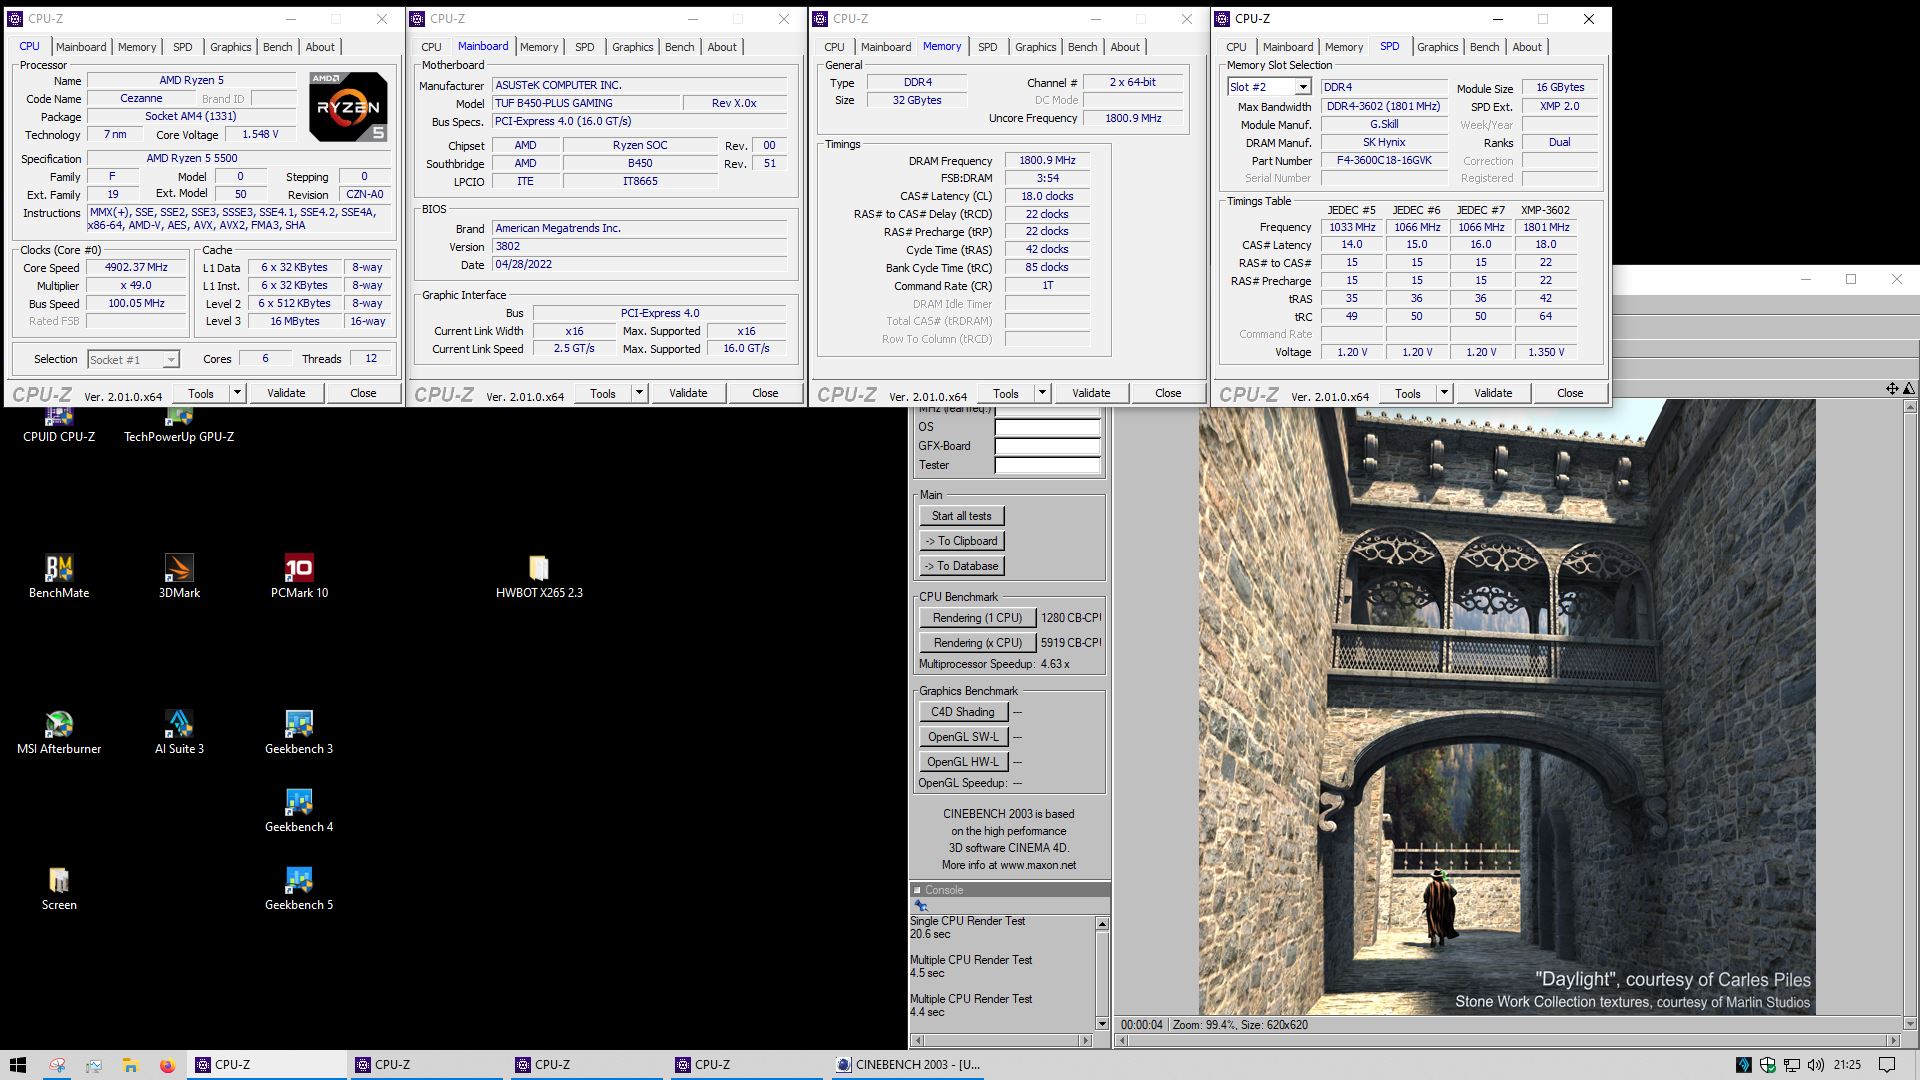Click the taskbar clock showing 21:25

(1847, 1065)
